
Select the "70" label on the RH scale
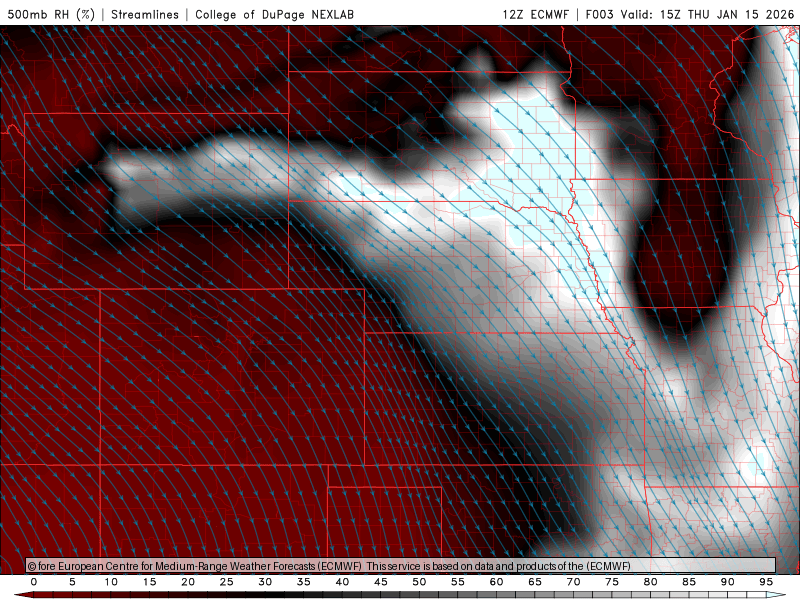[573, 582]
